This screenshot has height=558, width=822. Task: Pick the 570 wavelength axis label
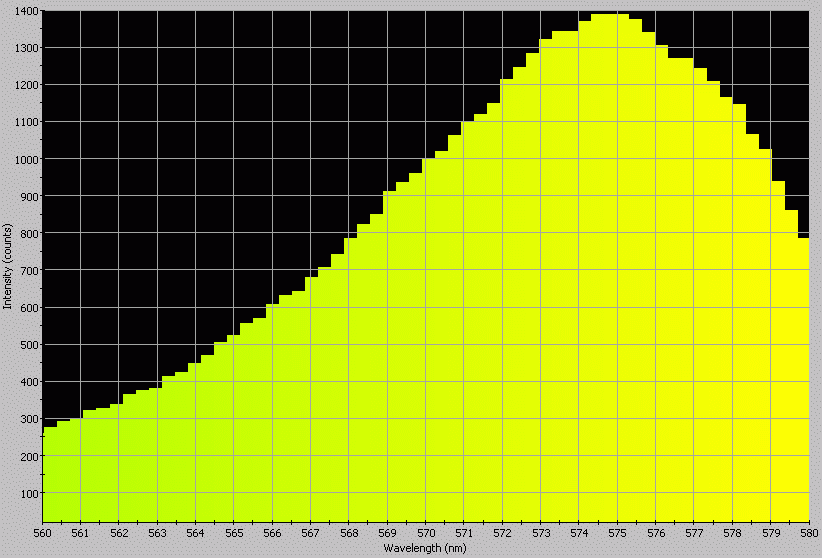coord(425,532)
